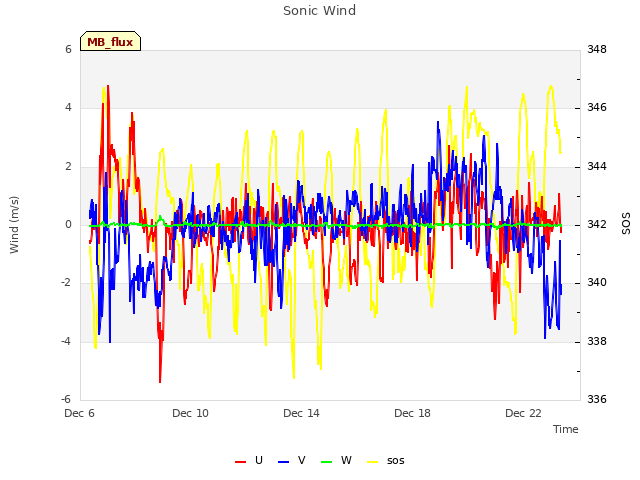Click the right axis value 342
Viewport: 640px width, 480px height.
coord(597,224)
